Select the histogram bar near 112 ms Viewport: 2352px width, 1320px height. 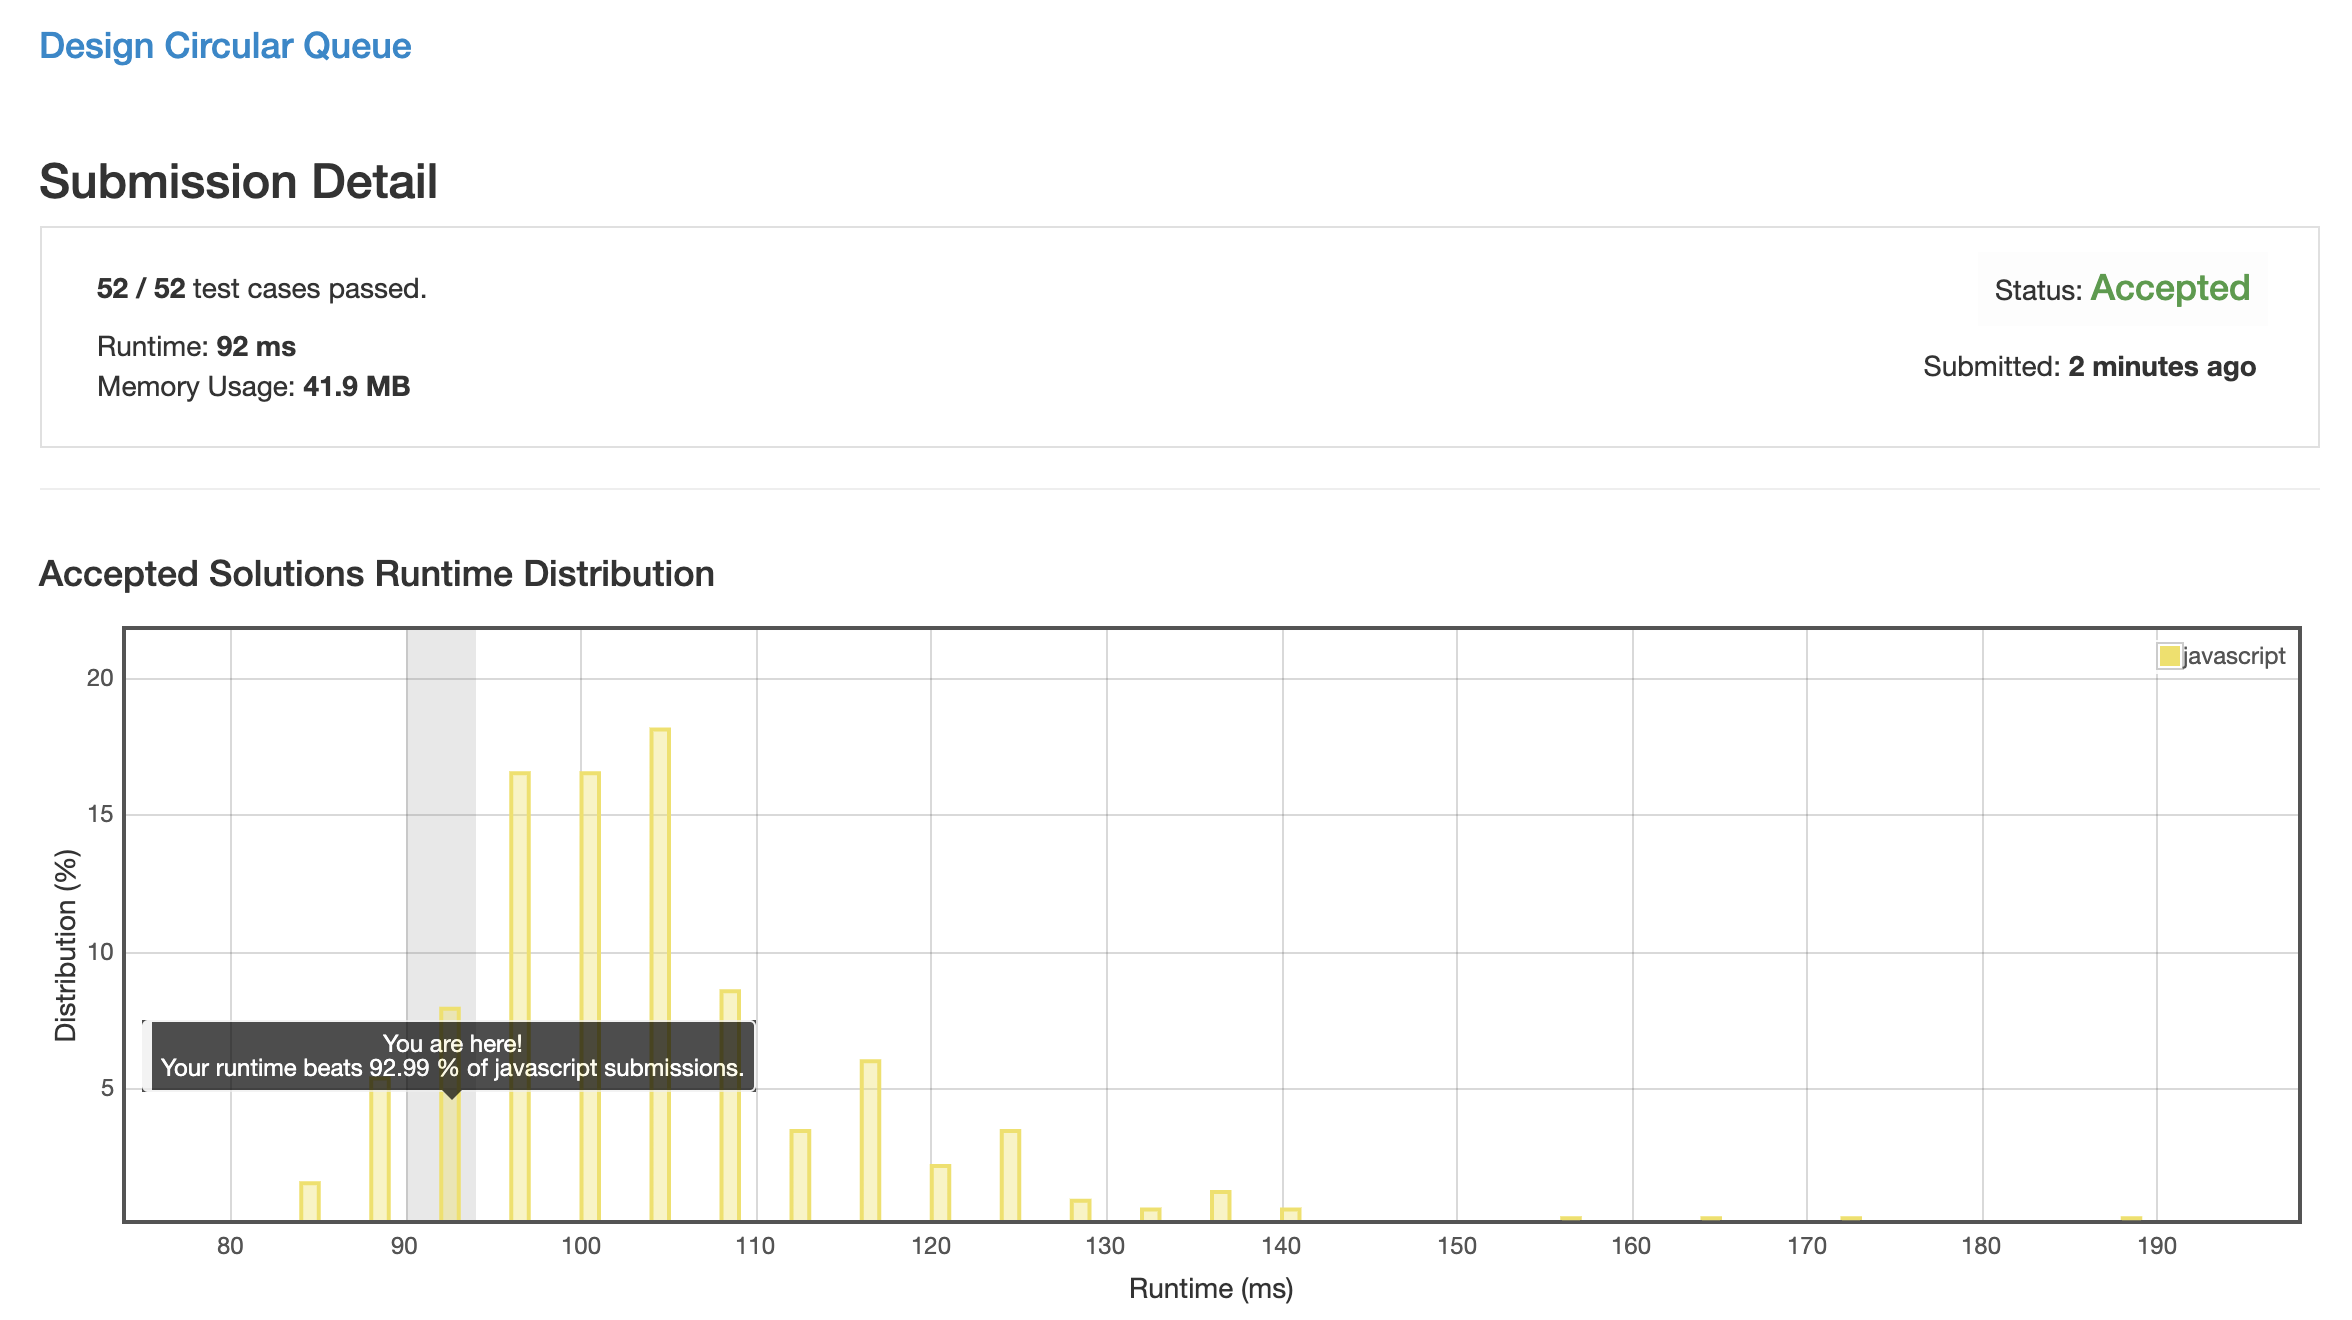[x=800, y=1176]
